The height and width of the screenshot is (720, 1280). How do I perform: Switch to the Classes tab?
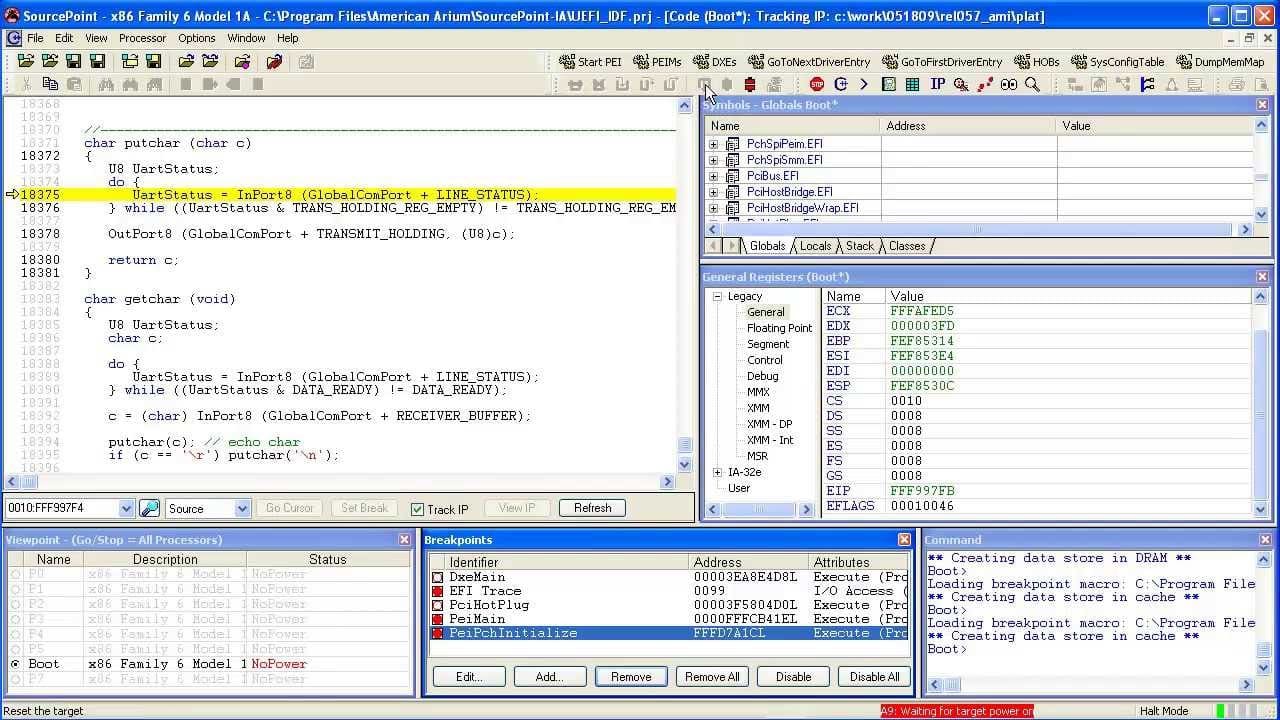click(906, 246)
